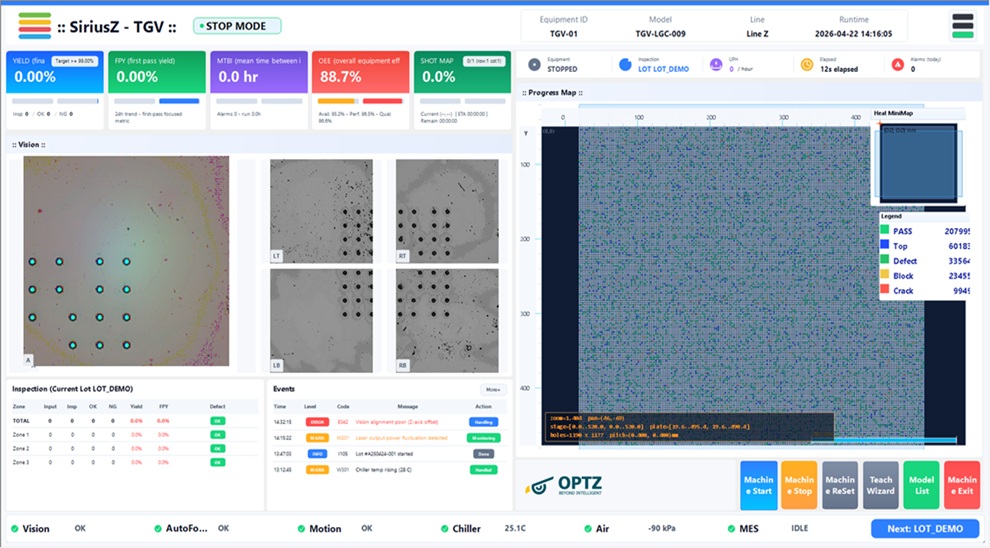Image resolution: width=990 pixels, height=548 pixels.
Task: Click the WARN badge for code W301
Action: (x=317, y=470)
